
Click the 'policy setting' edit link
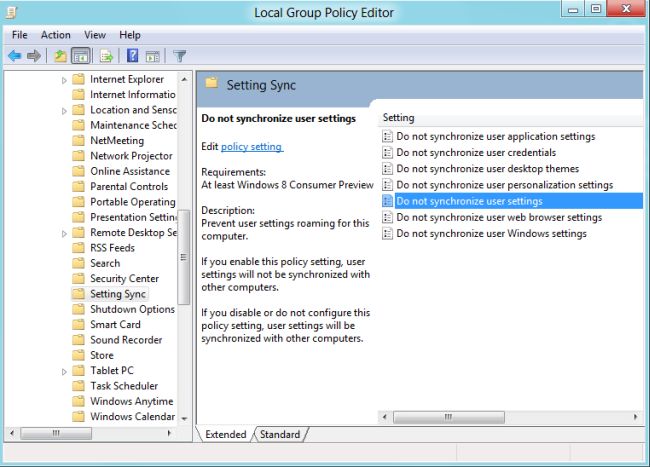(252, 146)
